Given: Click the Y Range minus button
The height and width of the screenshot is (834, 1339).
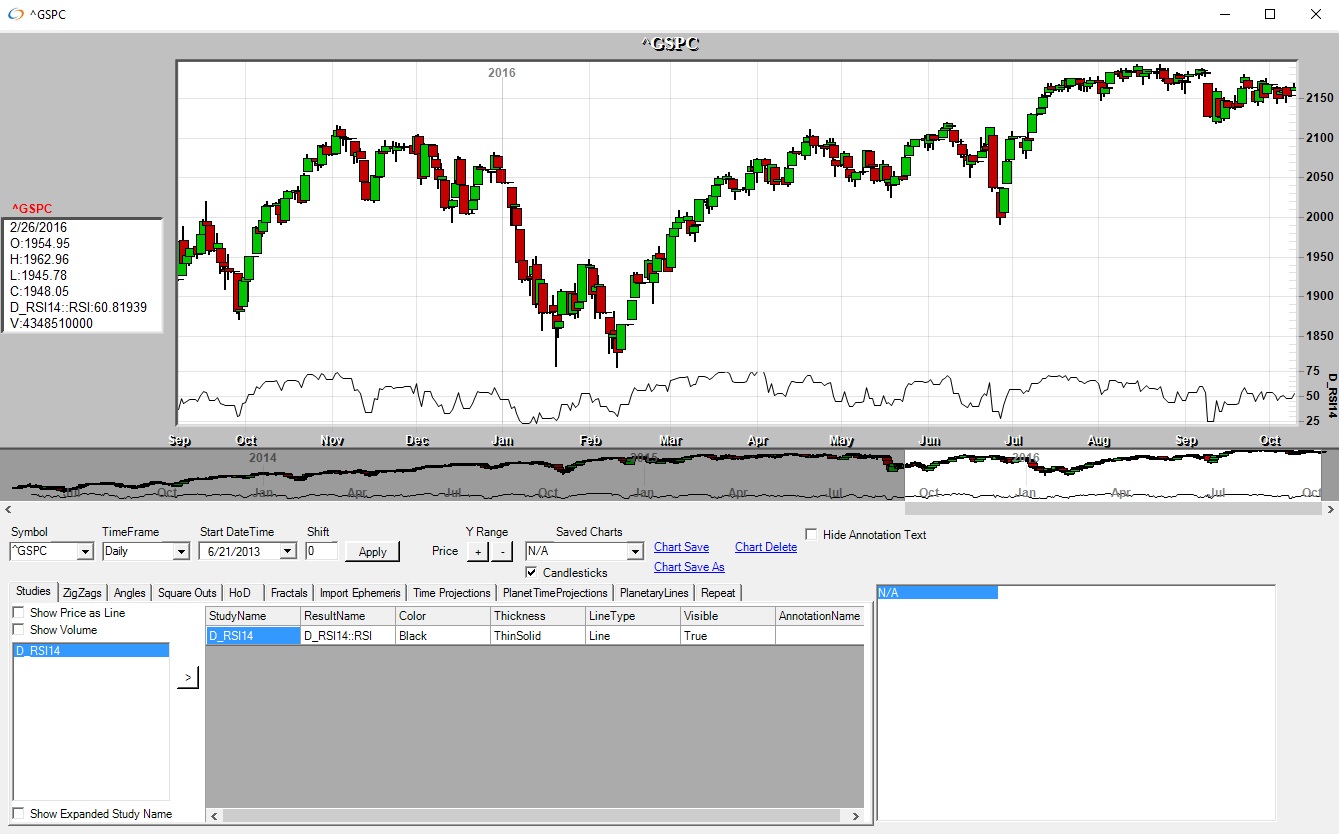Looking at the screenshot, I should [x=502, y=551].
